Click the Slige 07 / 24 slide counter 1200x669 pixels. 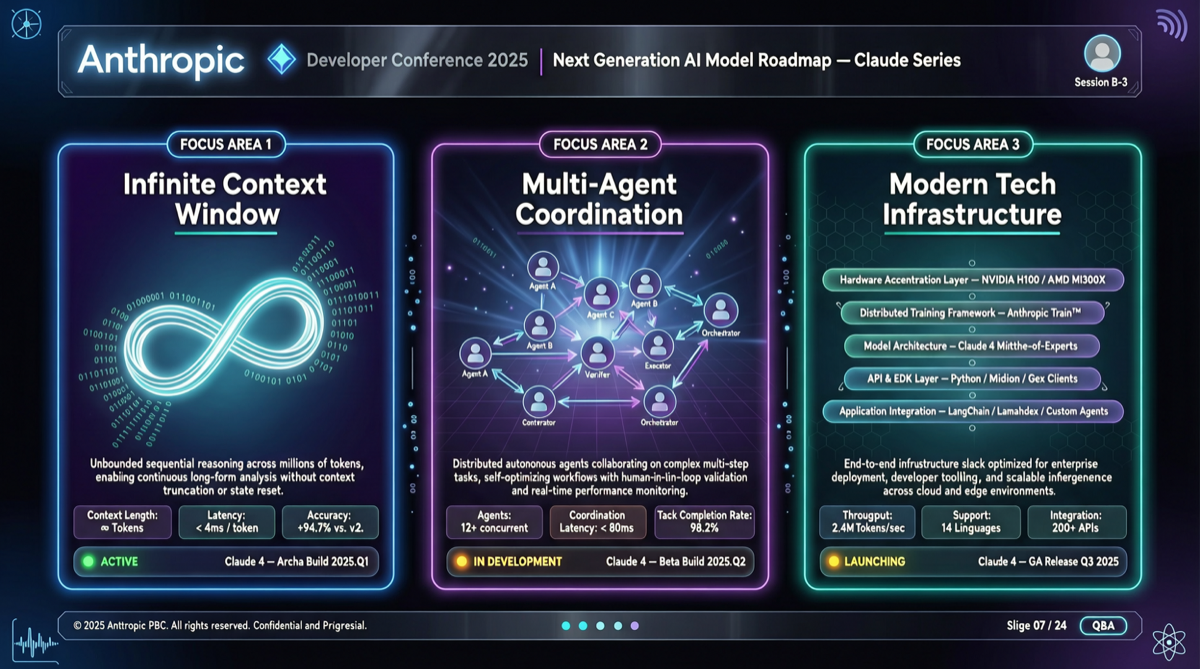click(1036, 626)
